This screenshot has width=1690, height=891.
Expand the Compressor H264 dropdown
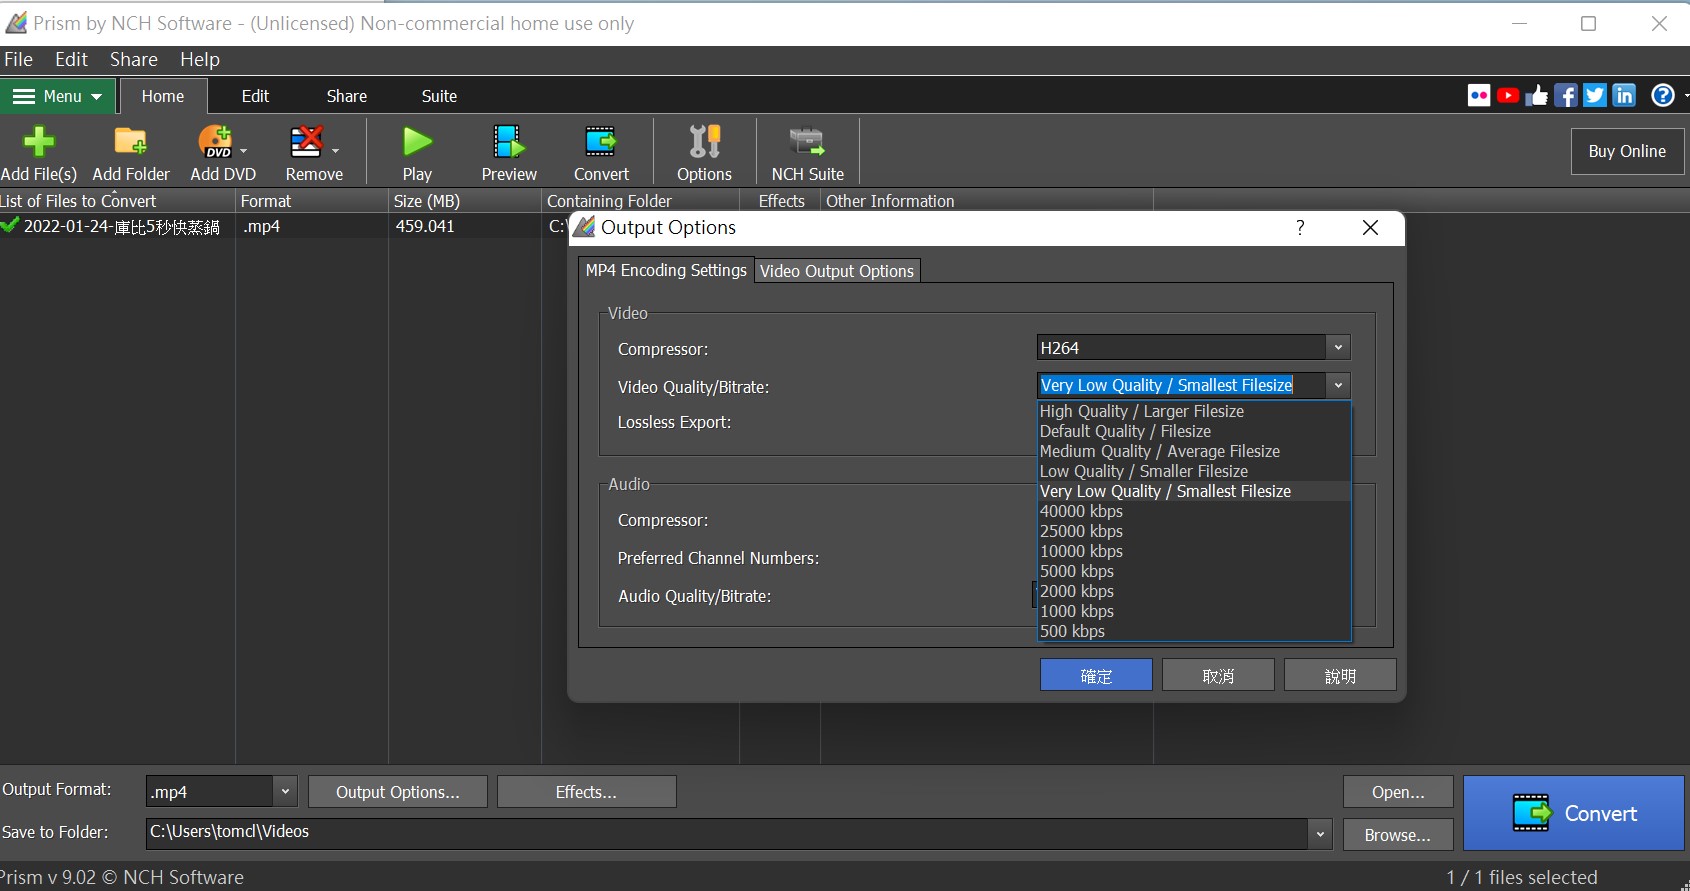pos(1338,348)
